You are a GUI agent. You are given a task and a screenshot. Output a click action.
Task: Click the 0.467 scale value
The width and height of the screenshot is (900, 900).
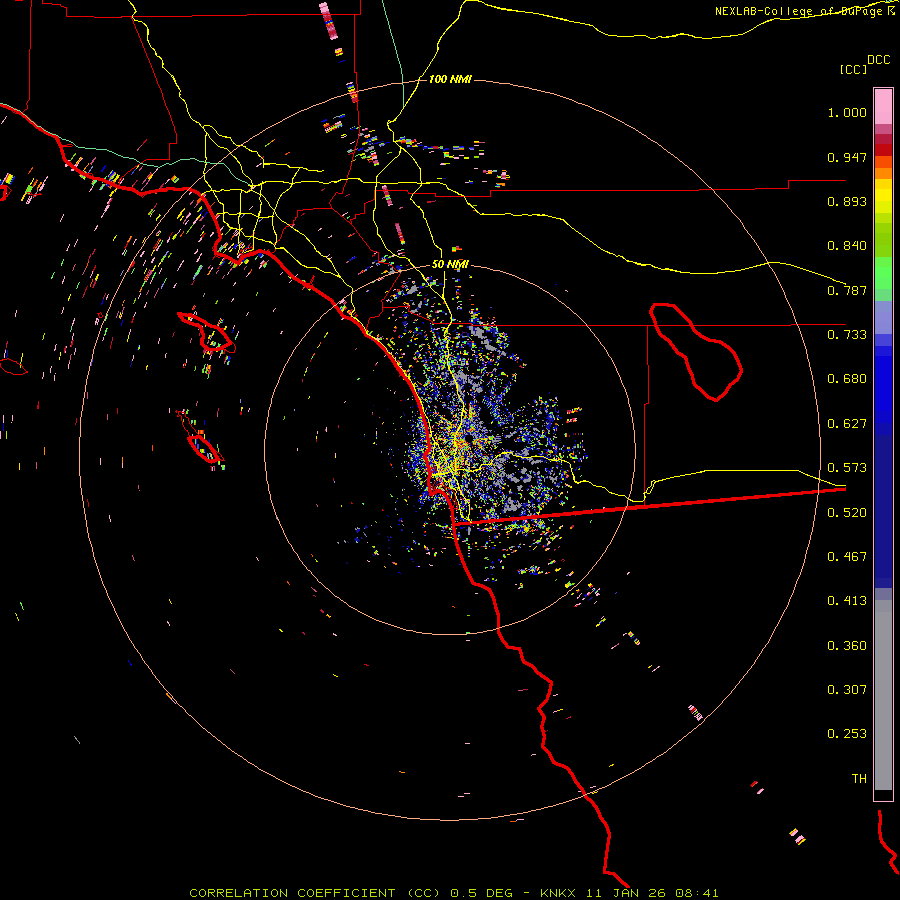click(847, 557)
